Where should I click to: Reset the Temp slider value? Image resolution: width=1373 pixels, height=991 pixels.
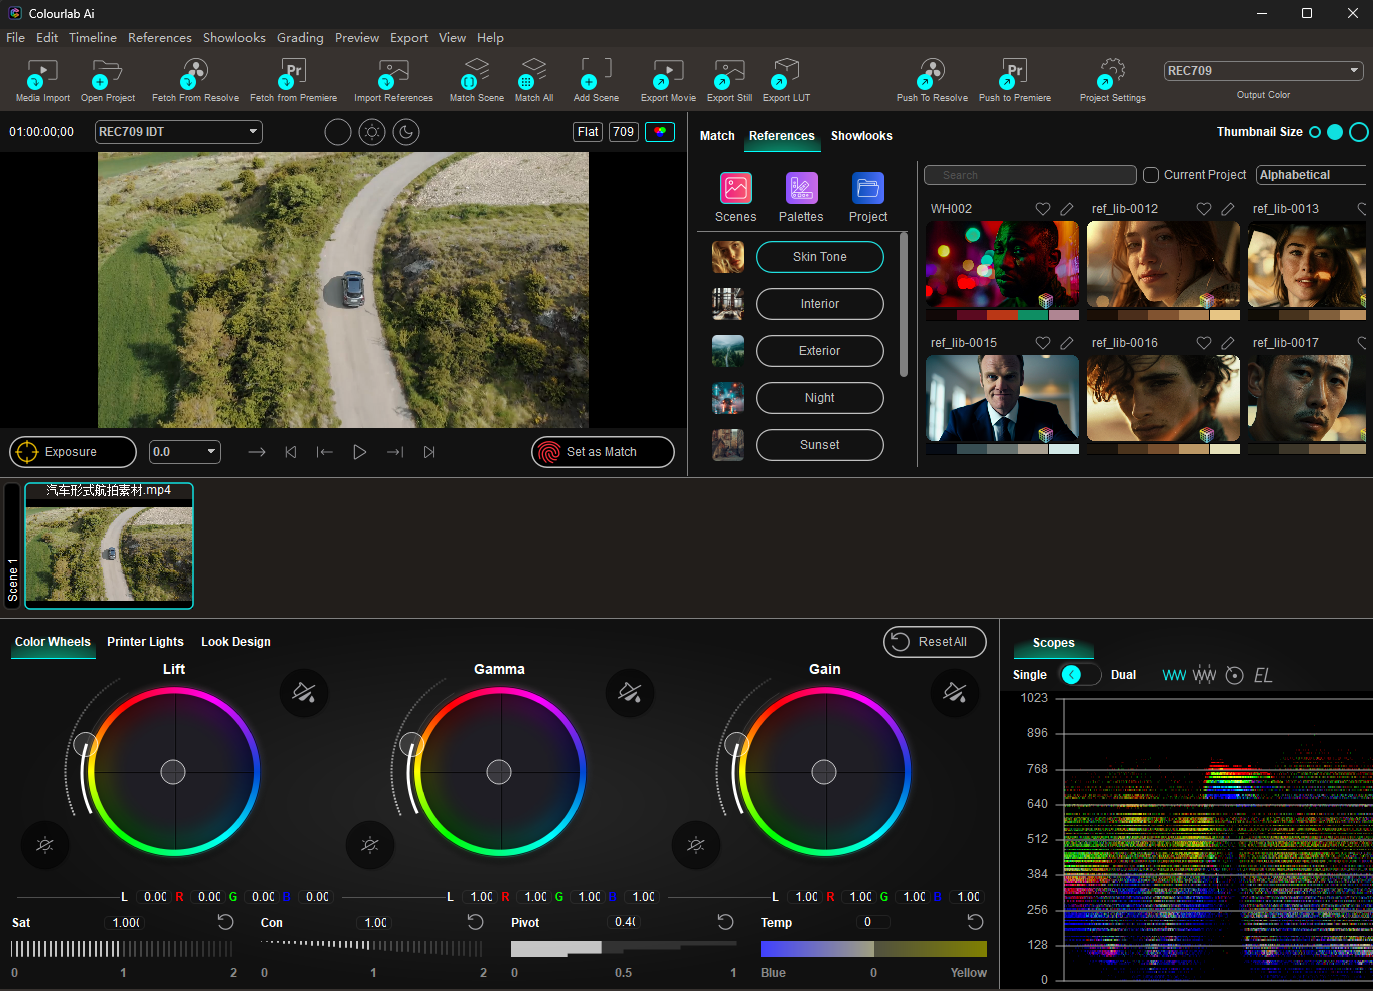(x=976, y=922)
